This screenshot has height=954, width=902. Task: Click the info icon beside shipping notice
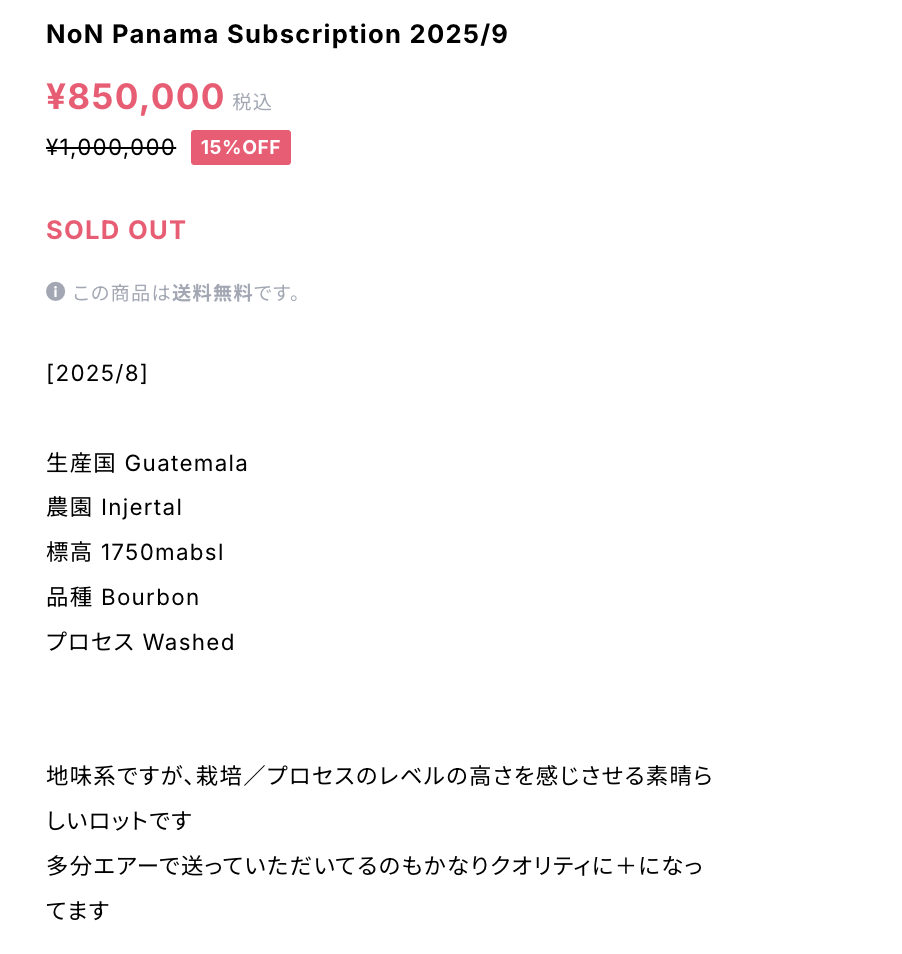pyautogui.click(x=55, y=291)
